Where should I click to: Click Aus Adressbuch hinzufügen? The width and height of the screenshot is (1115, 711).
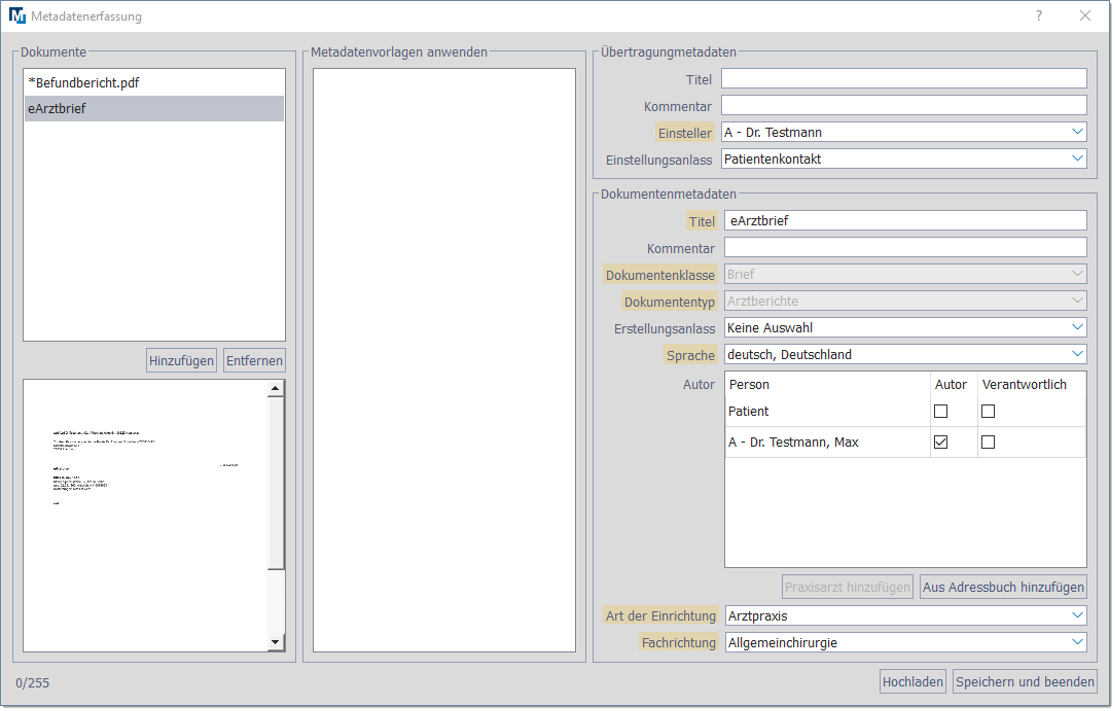pyautogui.click(x=1003, y=587)
